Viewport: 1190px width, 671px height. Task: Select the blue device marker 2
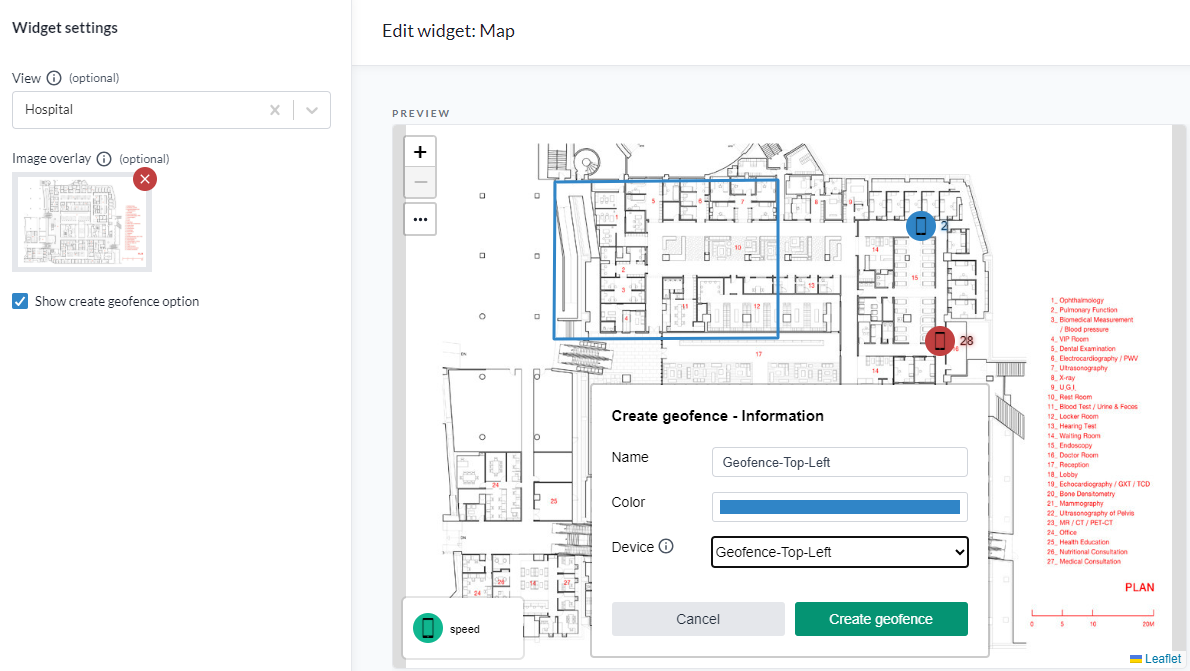pyautogui.click(x=921, y=226)
